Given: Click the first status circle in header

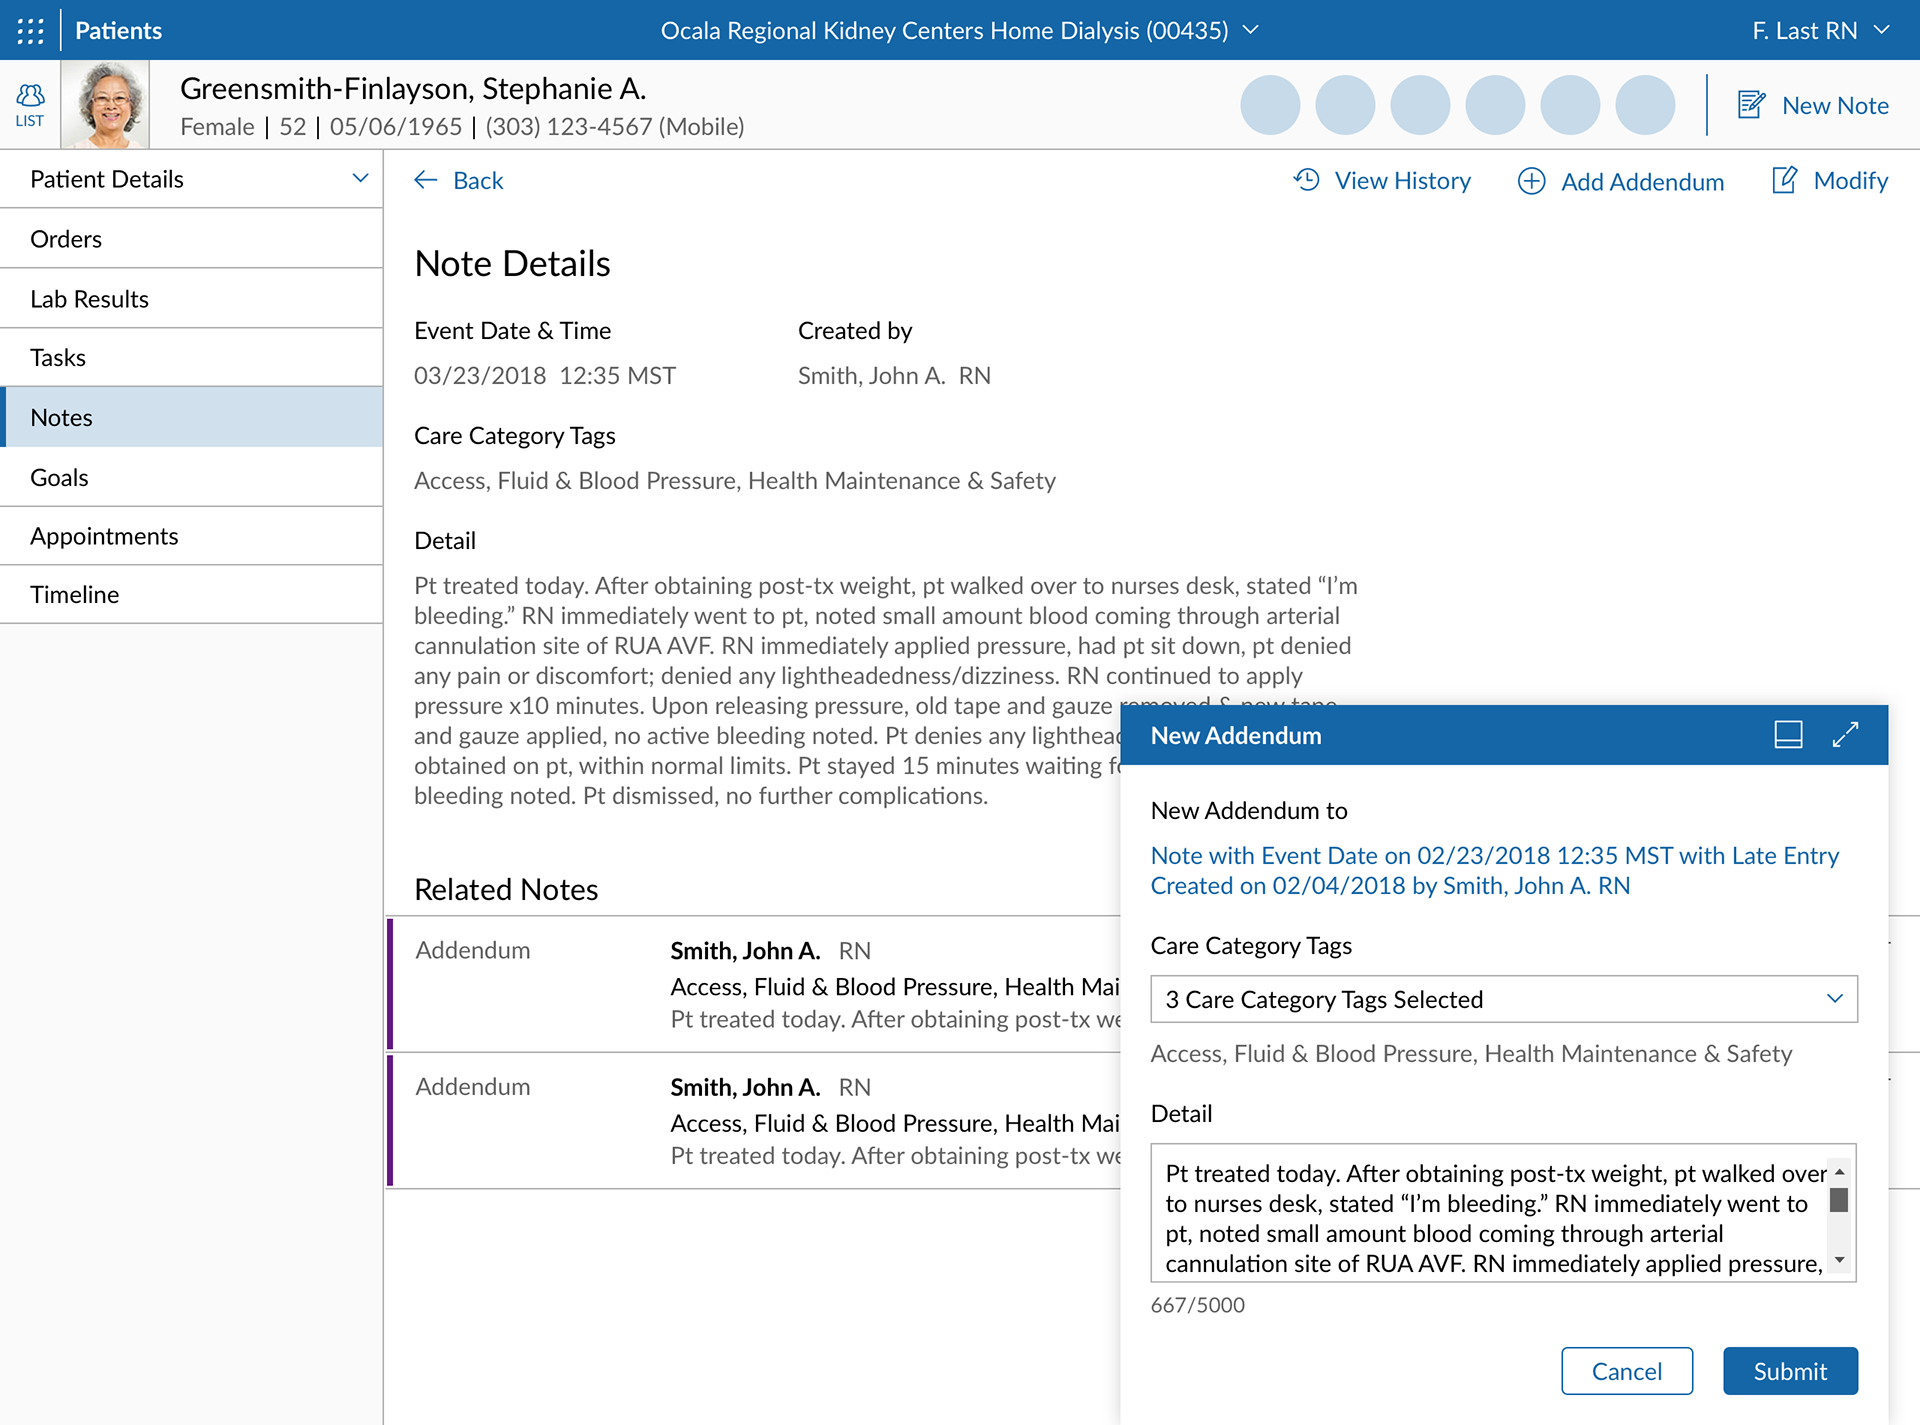Looking at the screenshot, I should (1270, 105).
